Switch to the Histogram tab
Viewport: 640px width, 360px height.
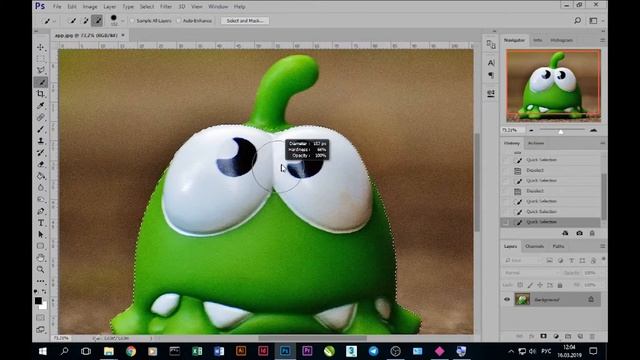(562, 40)
